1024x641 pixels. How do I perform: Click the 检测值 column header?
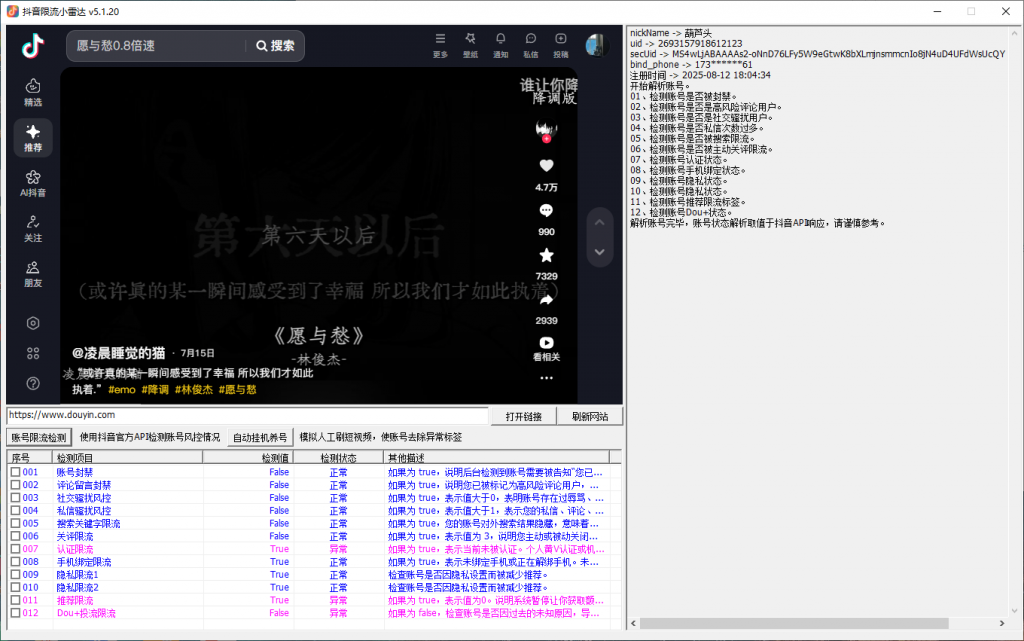tap(248, 458)
